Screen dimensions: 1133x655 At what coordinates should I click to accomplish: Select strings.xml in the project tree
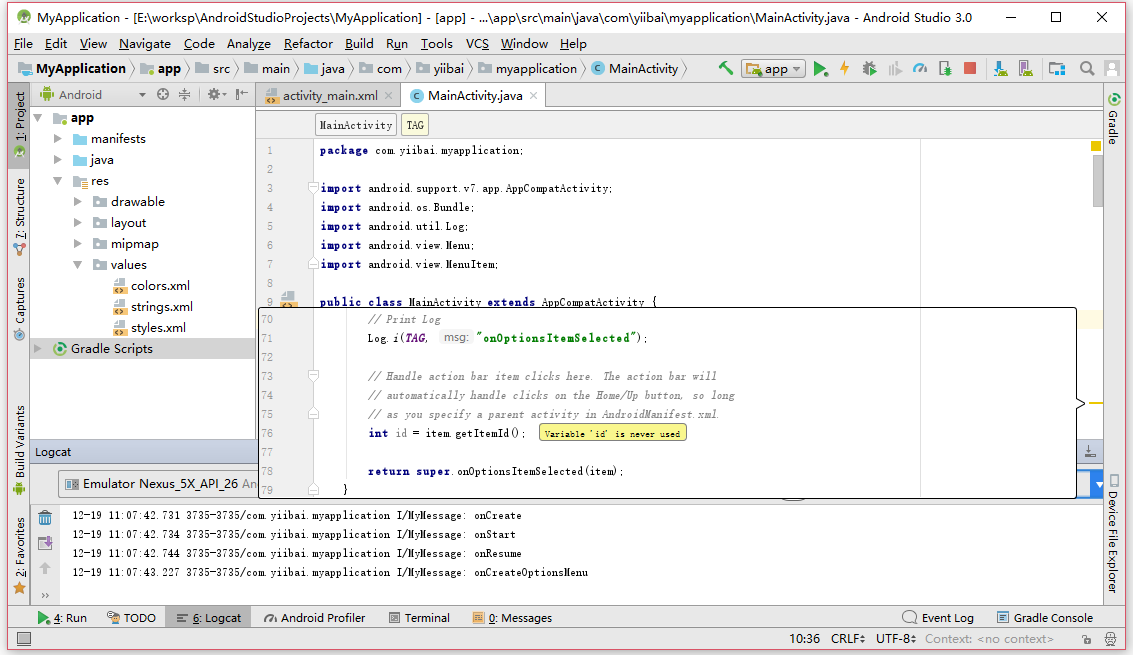tap(161, 307)
